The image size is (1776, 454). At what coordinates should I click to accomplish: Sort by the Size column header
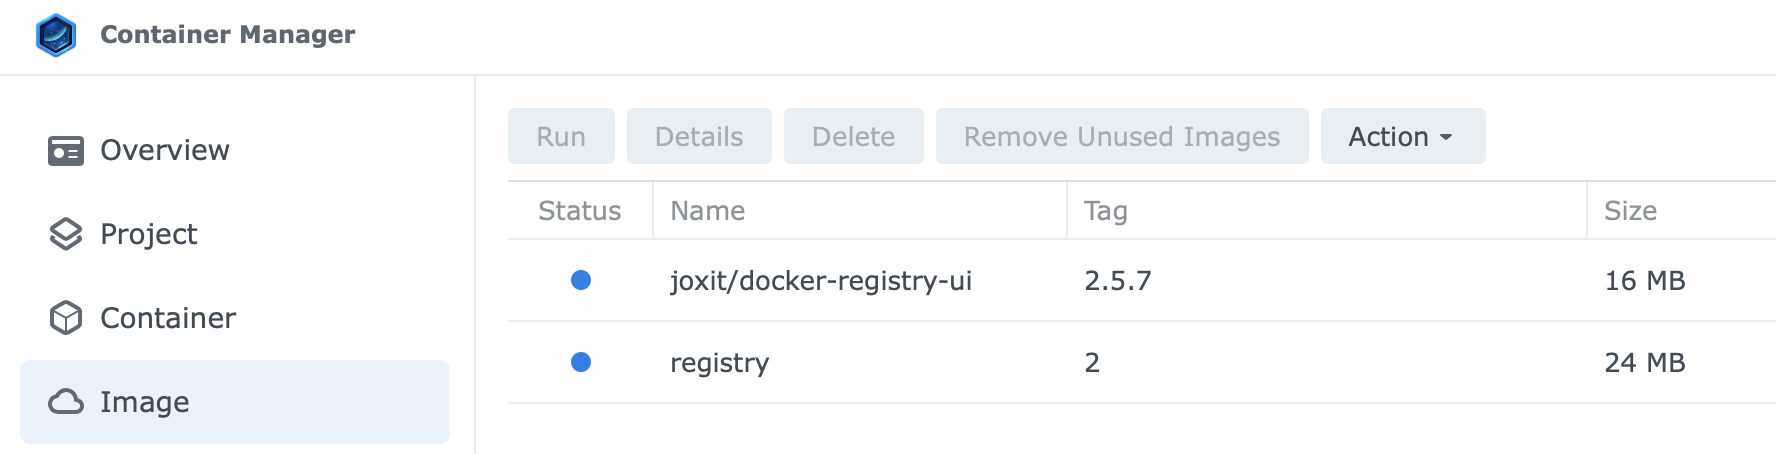click(1681, 211)
